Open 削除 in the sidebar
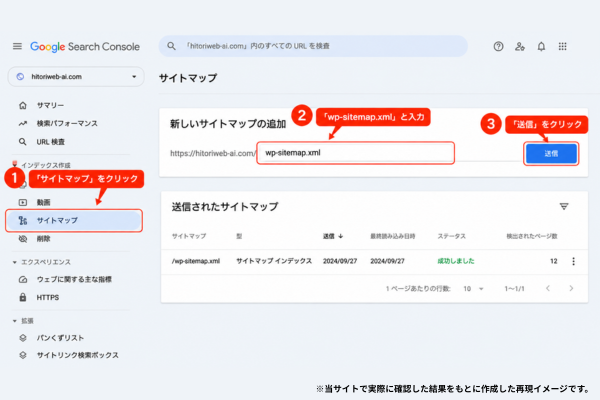 tap(43, 239)
